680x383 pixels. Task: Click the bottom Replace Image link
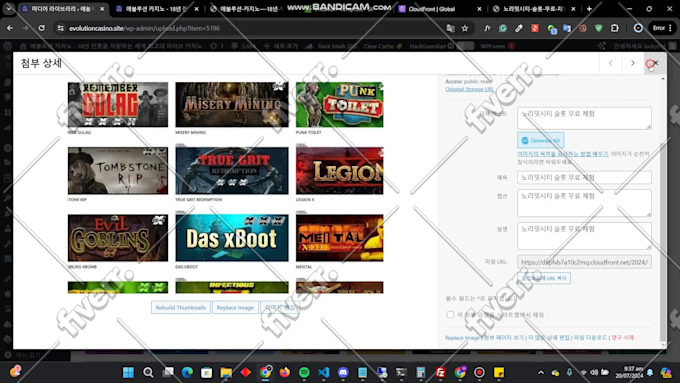462,337
